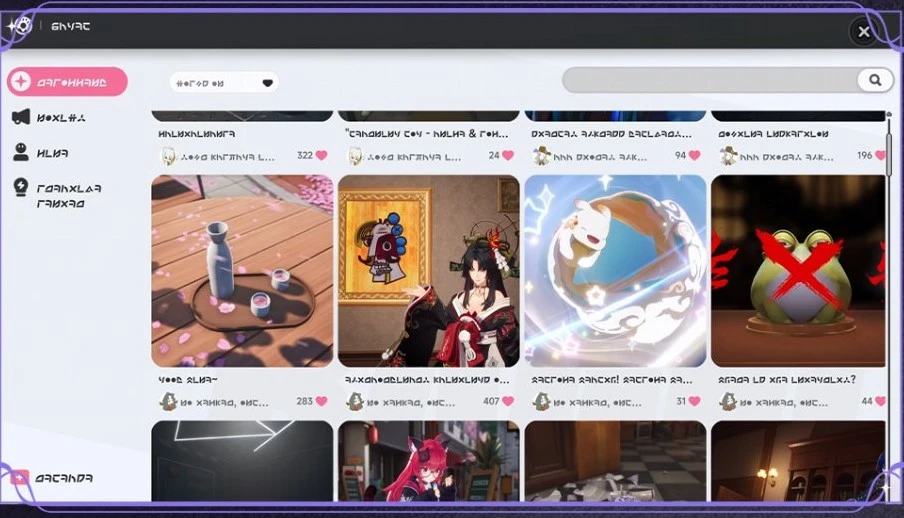Select the pink highlighted sparkle sidebar tab
The image size is (904, 518).
(67, 81)
